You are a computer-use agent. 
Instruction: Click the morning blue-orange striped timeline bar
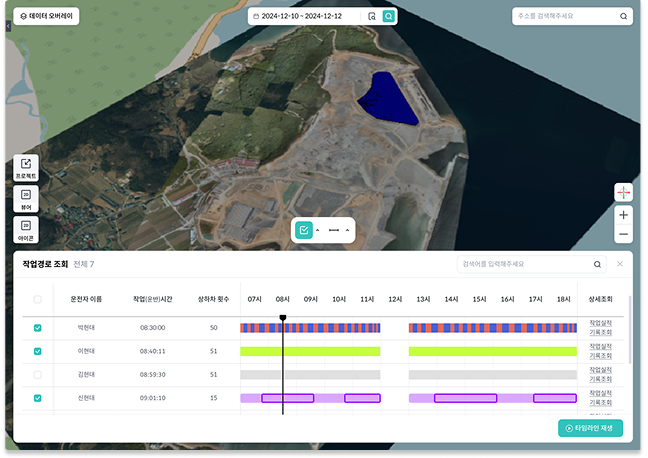(x=310, y=328)
